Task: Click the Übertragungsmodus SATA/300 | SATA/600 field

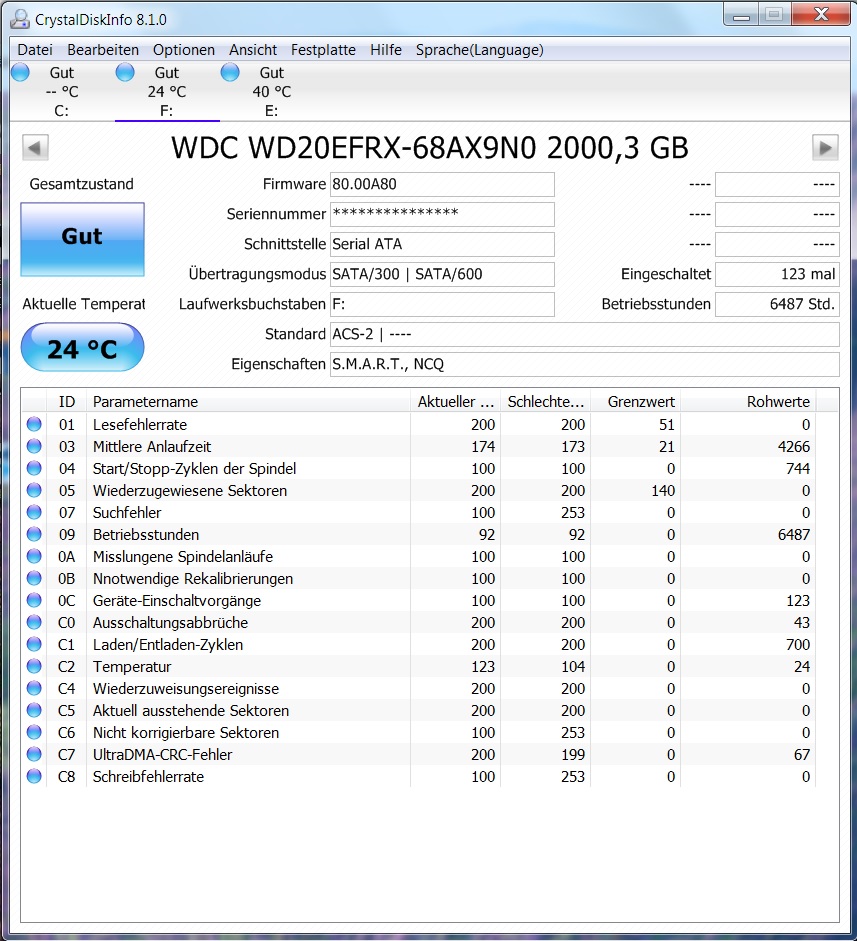Action: tap(442, 274)
